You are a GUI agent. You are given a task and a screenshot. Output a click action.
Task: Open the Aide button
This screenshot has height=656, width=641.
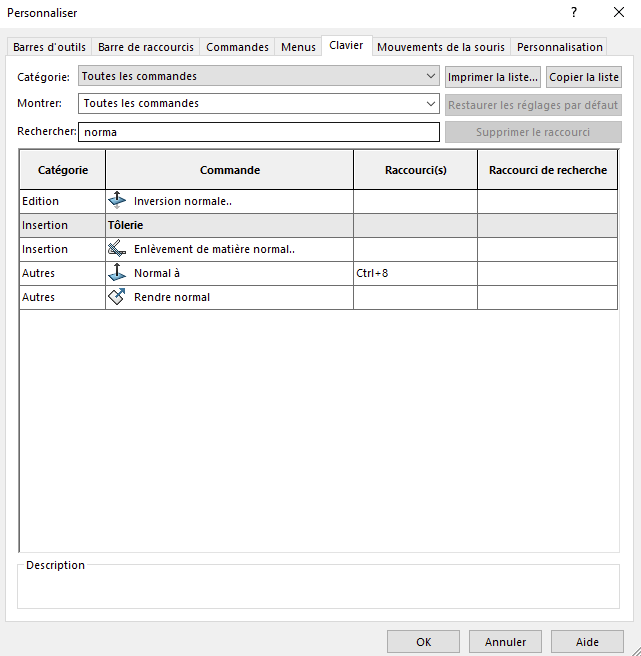tap(587, 642)
